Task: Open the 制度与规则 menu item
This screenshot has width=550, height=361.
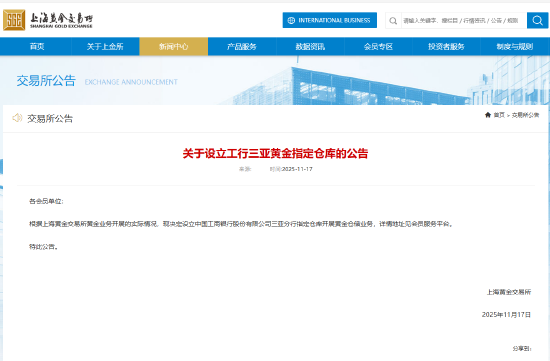Action: pos(515,47)
